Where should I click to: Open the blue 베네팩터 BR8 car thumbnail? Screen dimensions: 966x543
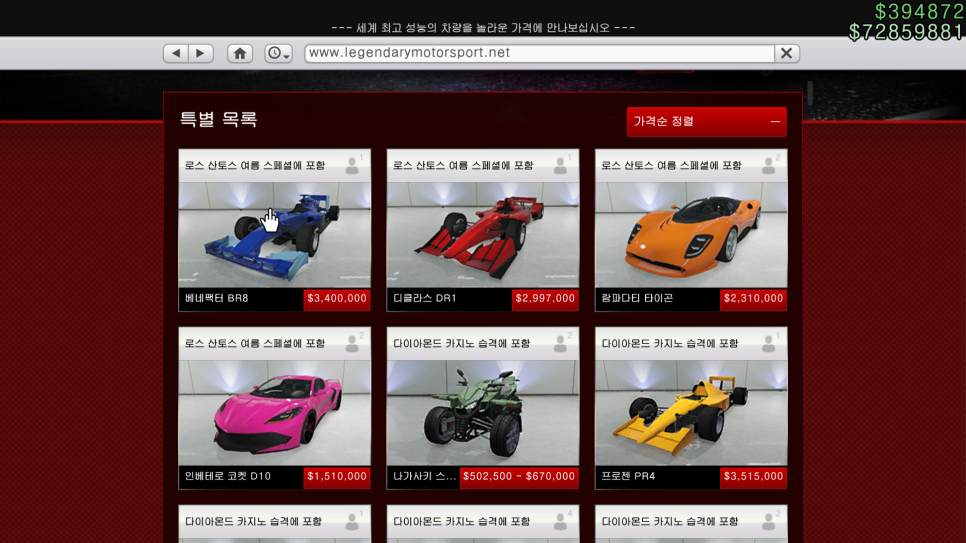click(275, 234)
